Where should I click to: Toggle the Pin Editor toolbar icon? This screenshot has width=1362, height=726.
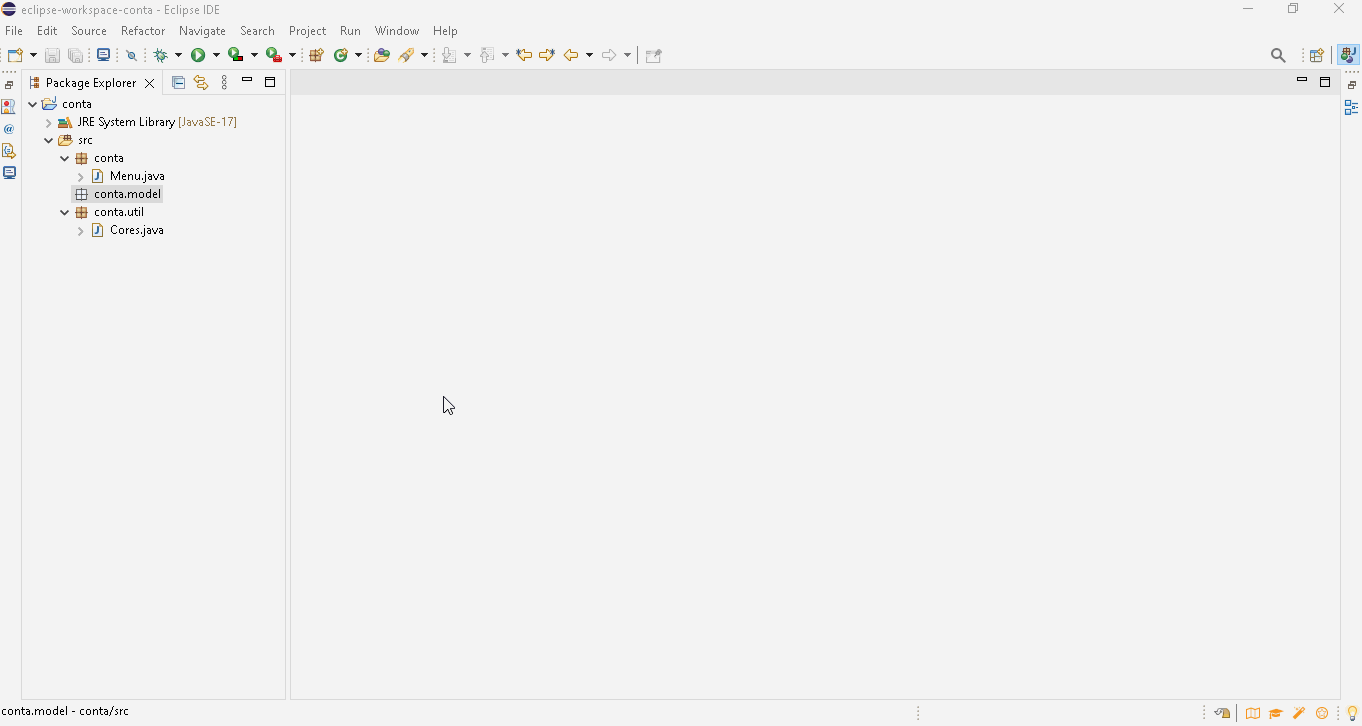[x=653, y=55]
